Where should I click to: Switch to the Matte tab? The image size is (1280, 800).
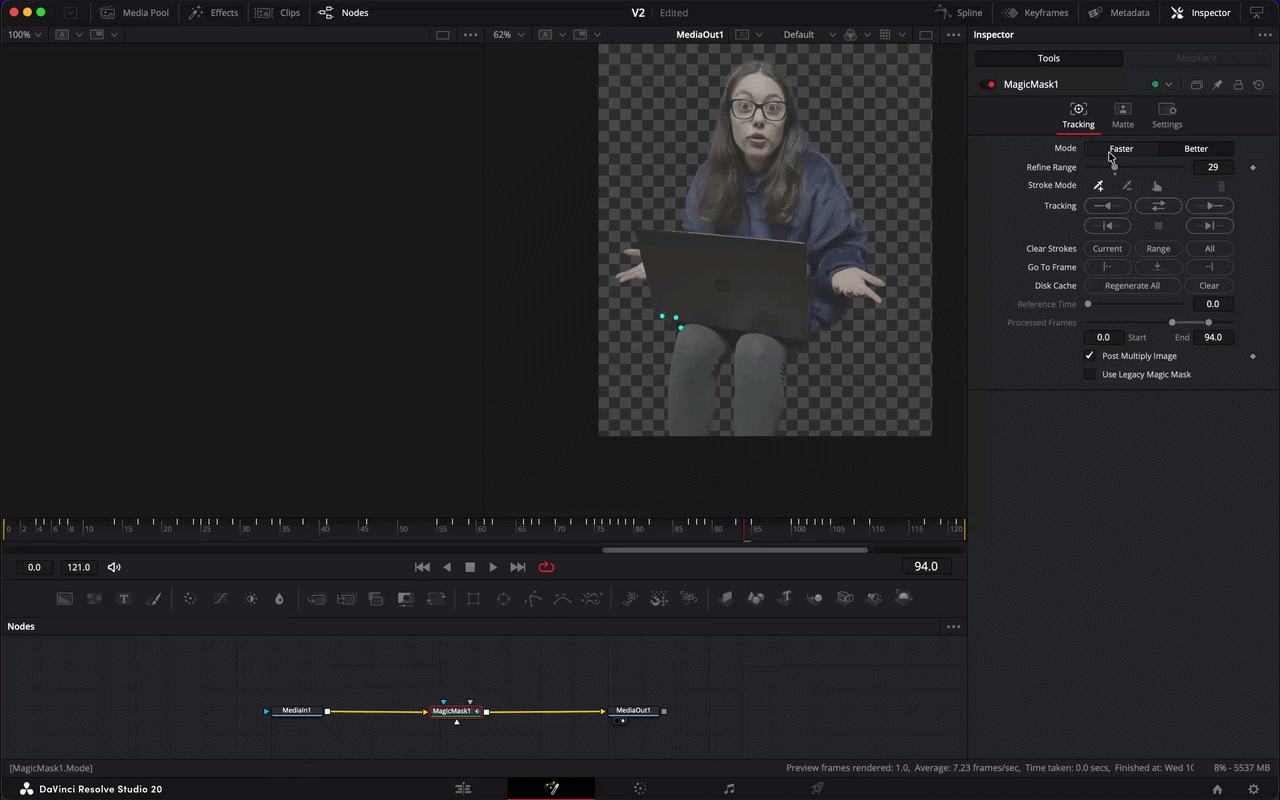pyautogui.click(x=1122, y=115)
